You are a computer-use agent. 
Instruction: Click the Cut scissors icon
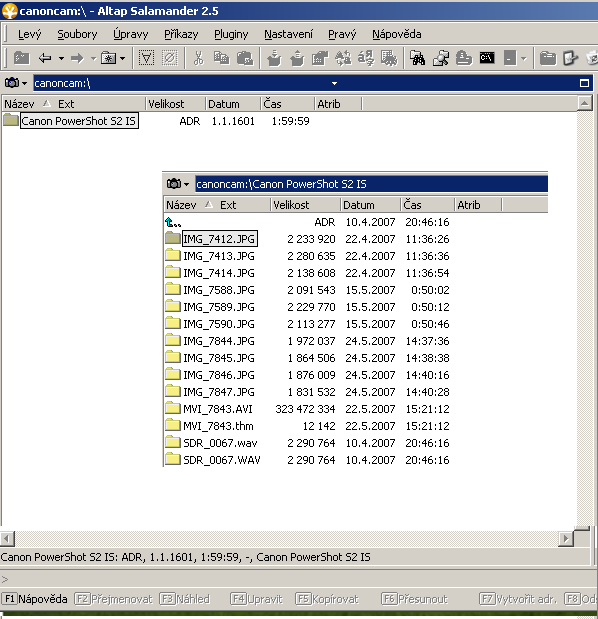[198, 58]
